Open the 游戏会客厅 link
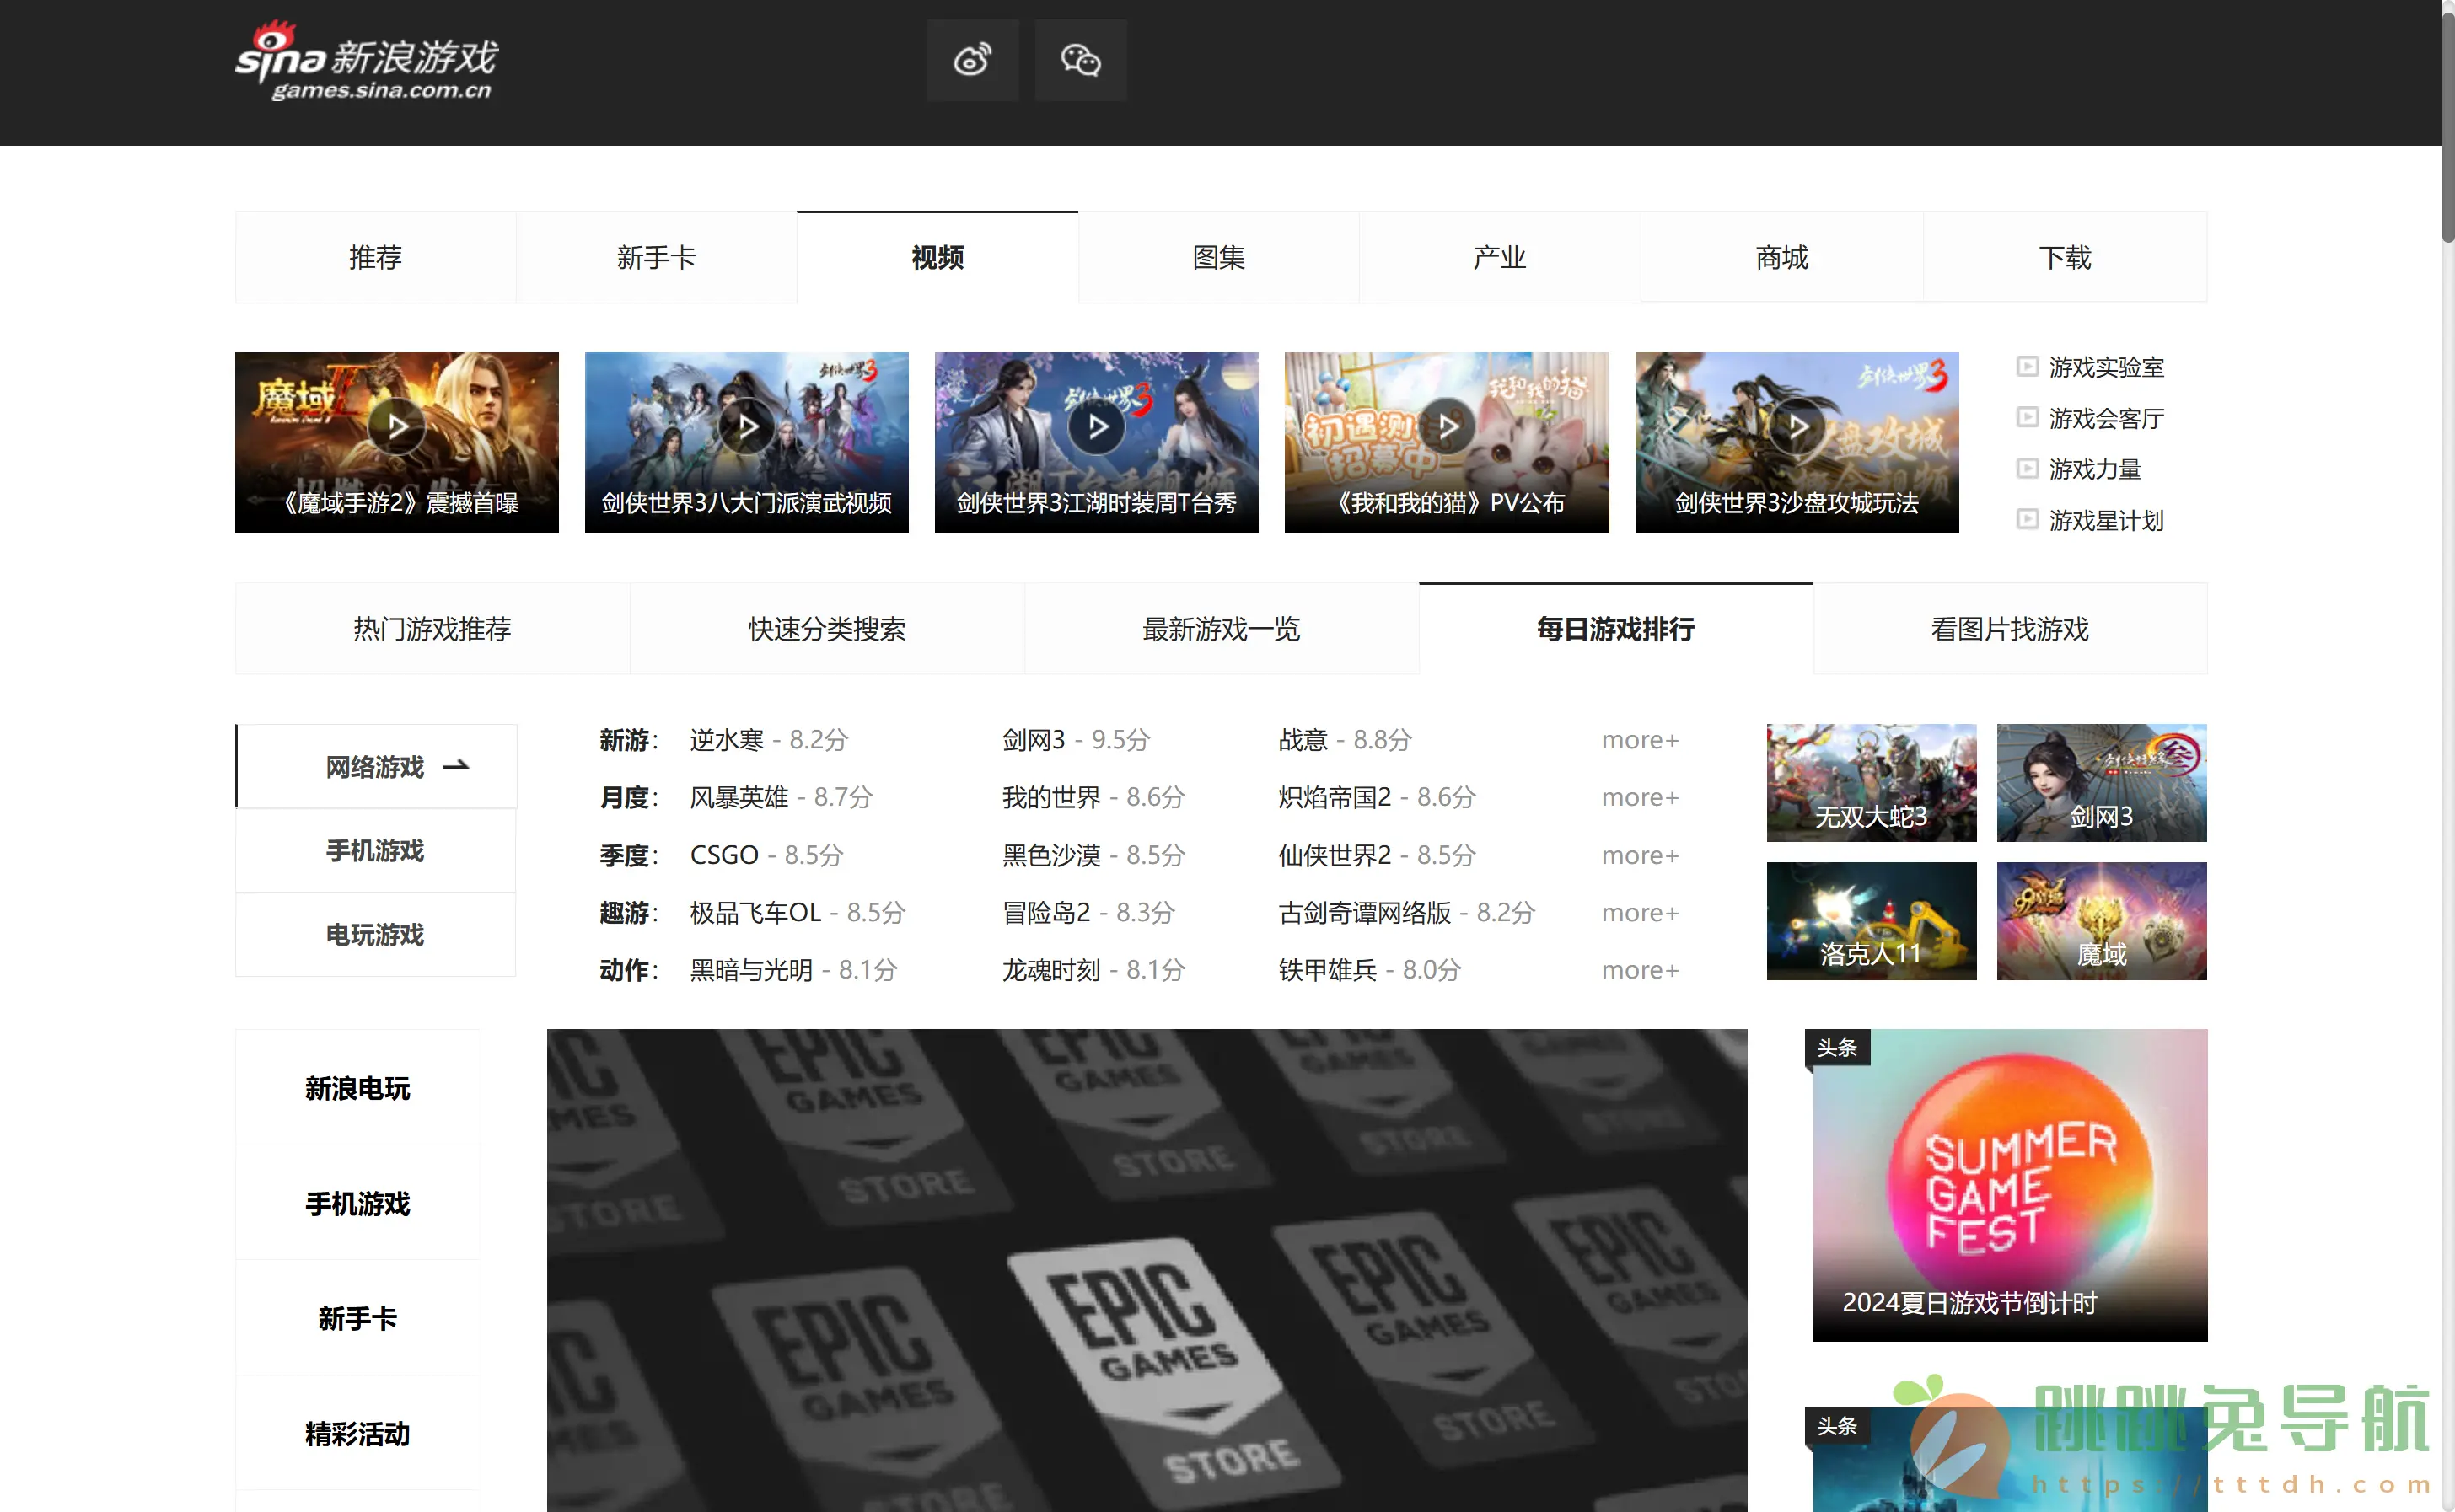 (x=2106, y=418)
